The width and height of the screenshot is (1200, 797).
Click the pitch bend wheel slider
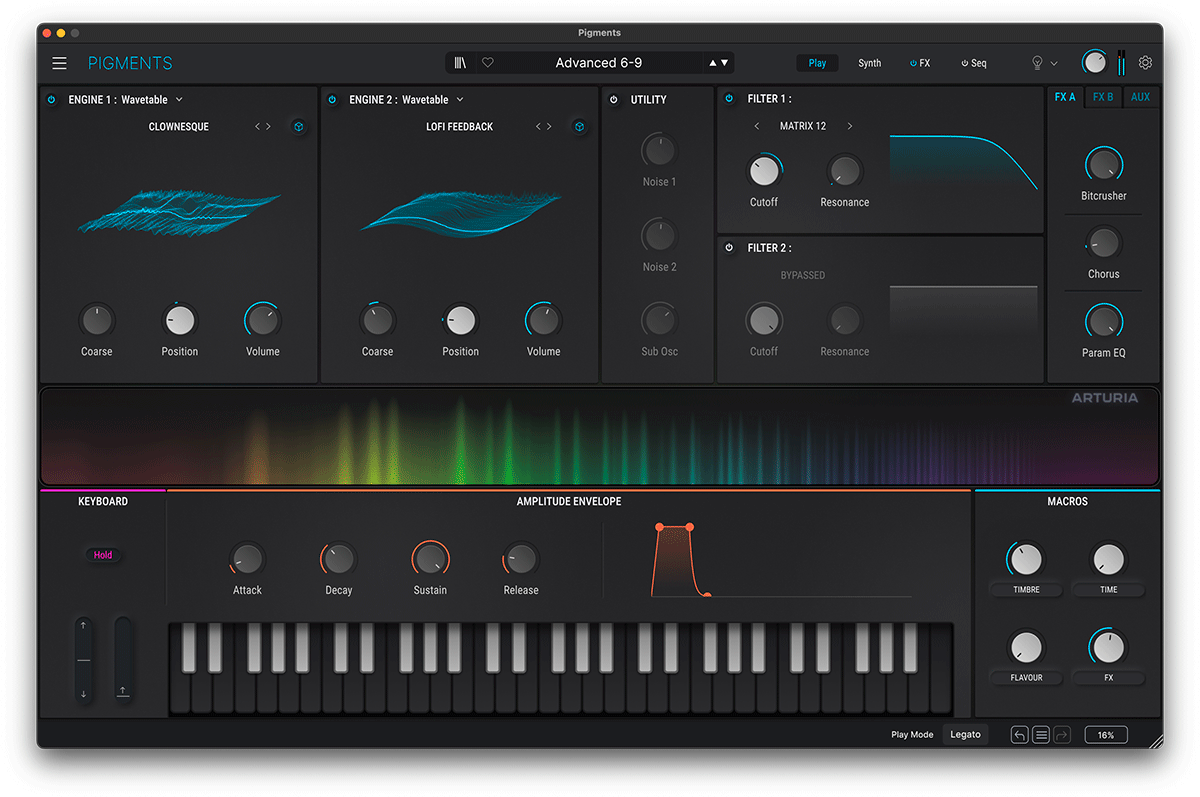pos(84,660)
